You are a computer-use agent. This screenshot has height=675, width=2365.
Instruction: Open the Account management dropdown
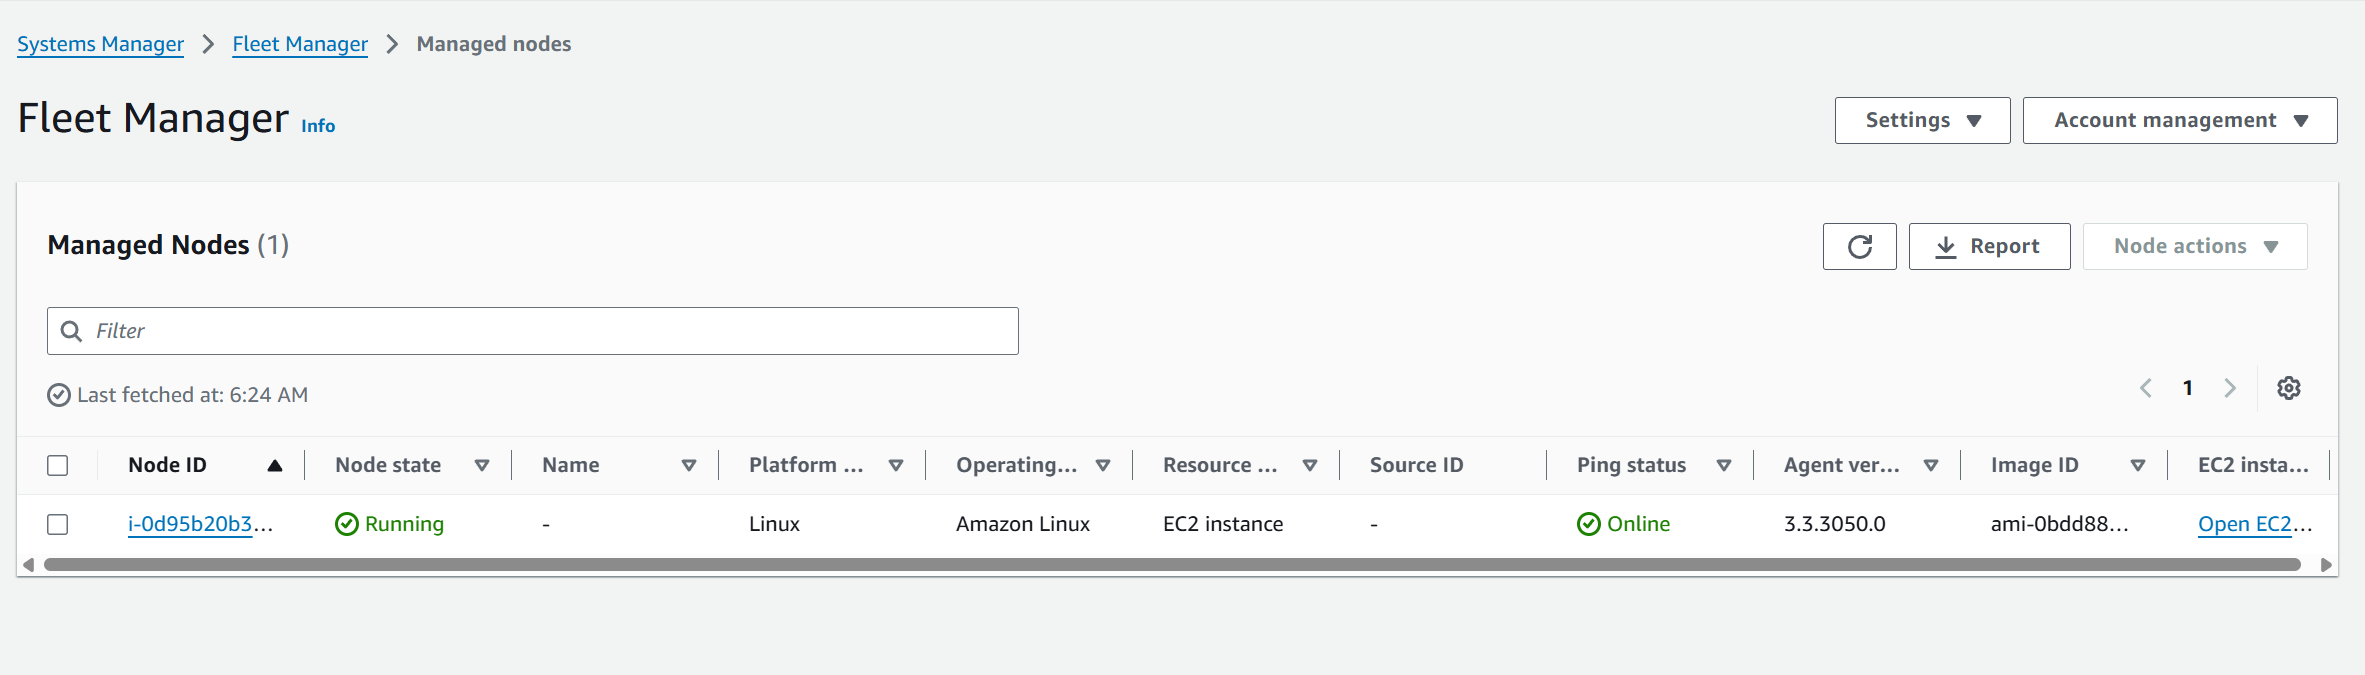point(2179,120)
